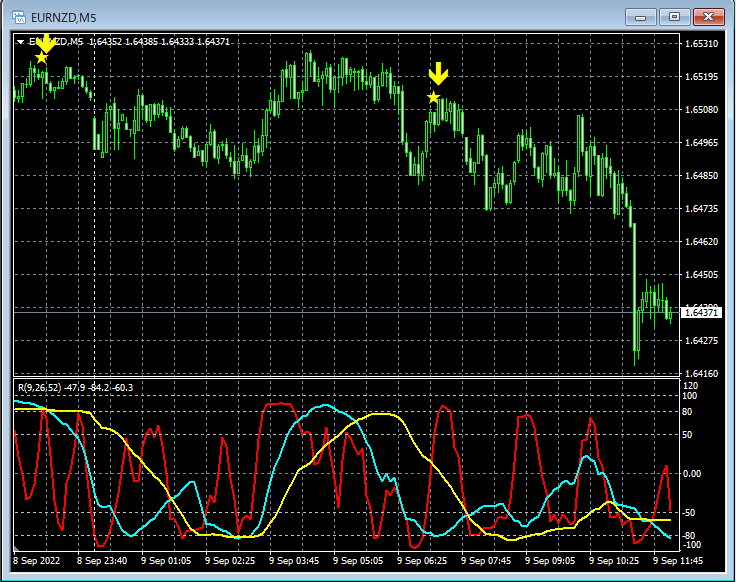Click the large candle drop near 9 Sep 10:25
736x582 pixels.
[x=634, y=285]
